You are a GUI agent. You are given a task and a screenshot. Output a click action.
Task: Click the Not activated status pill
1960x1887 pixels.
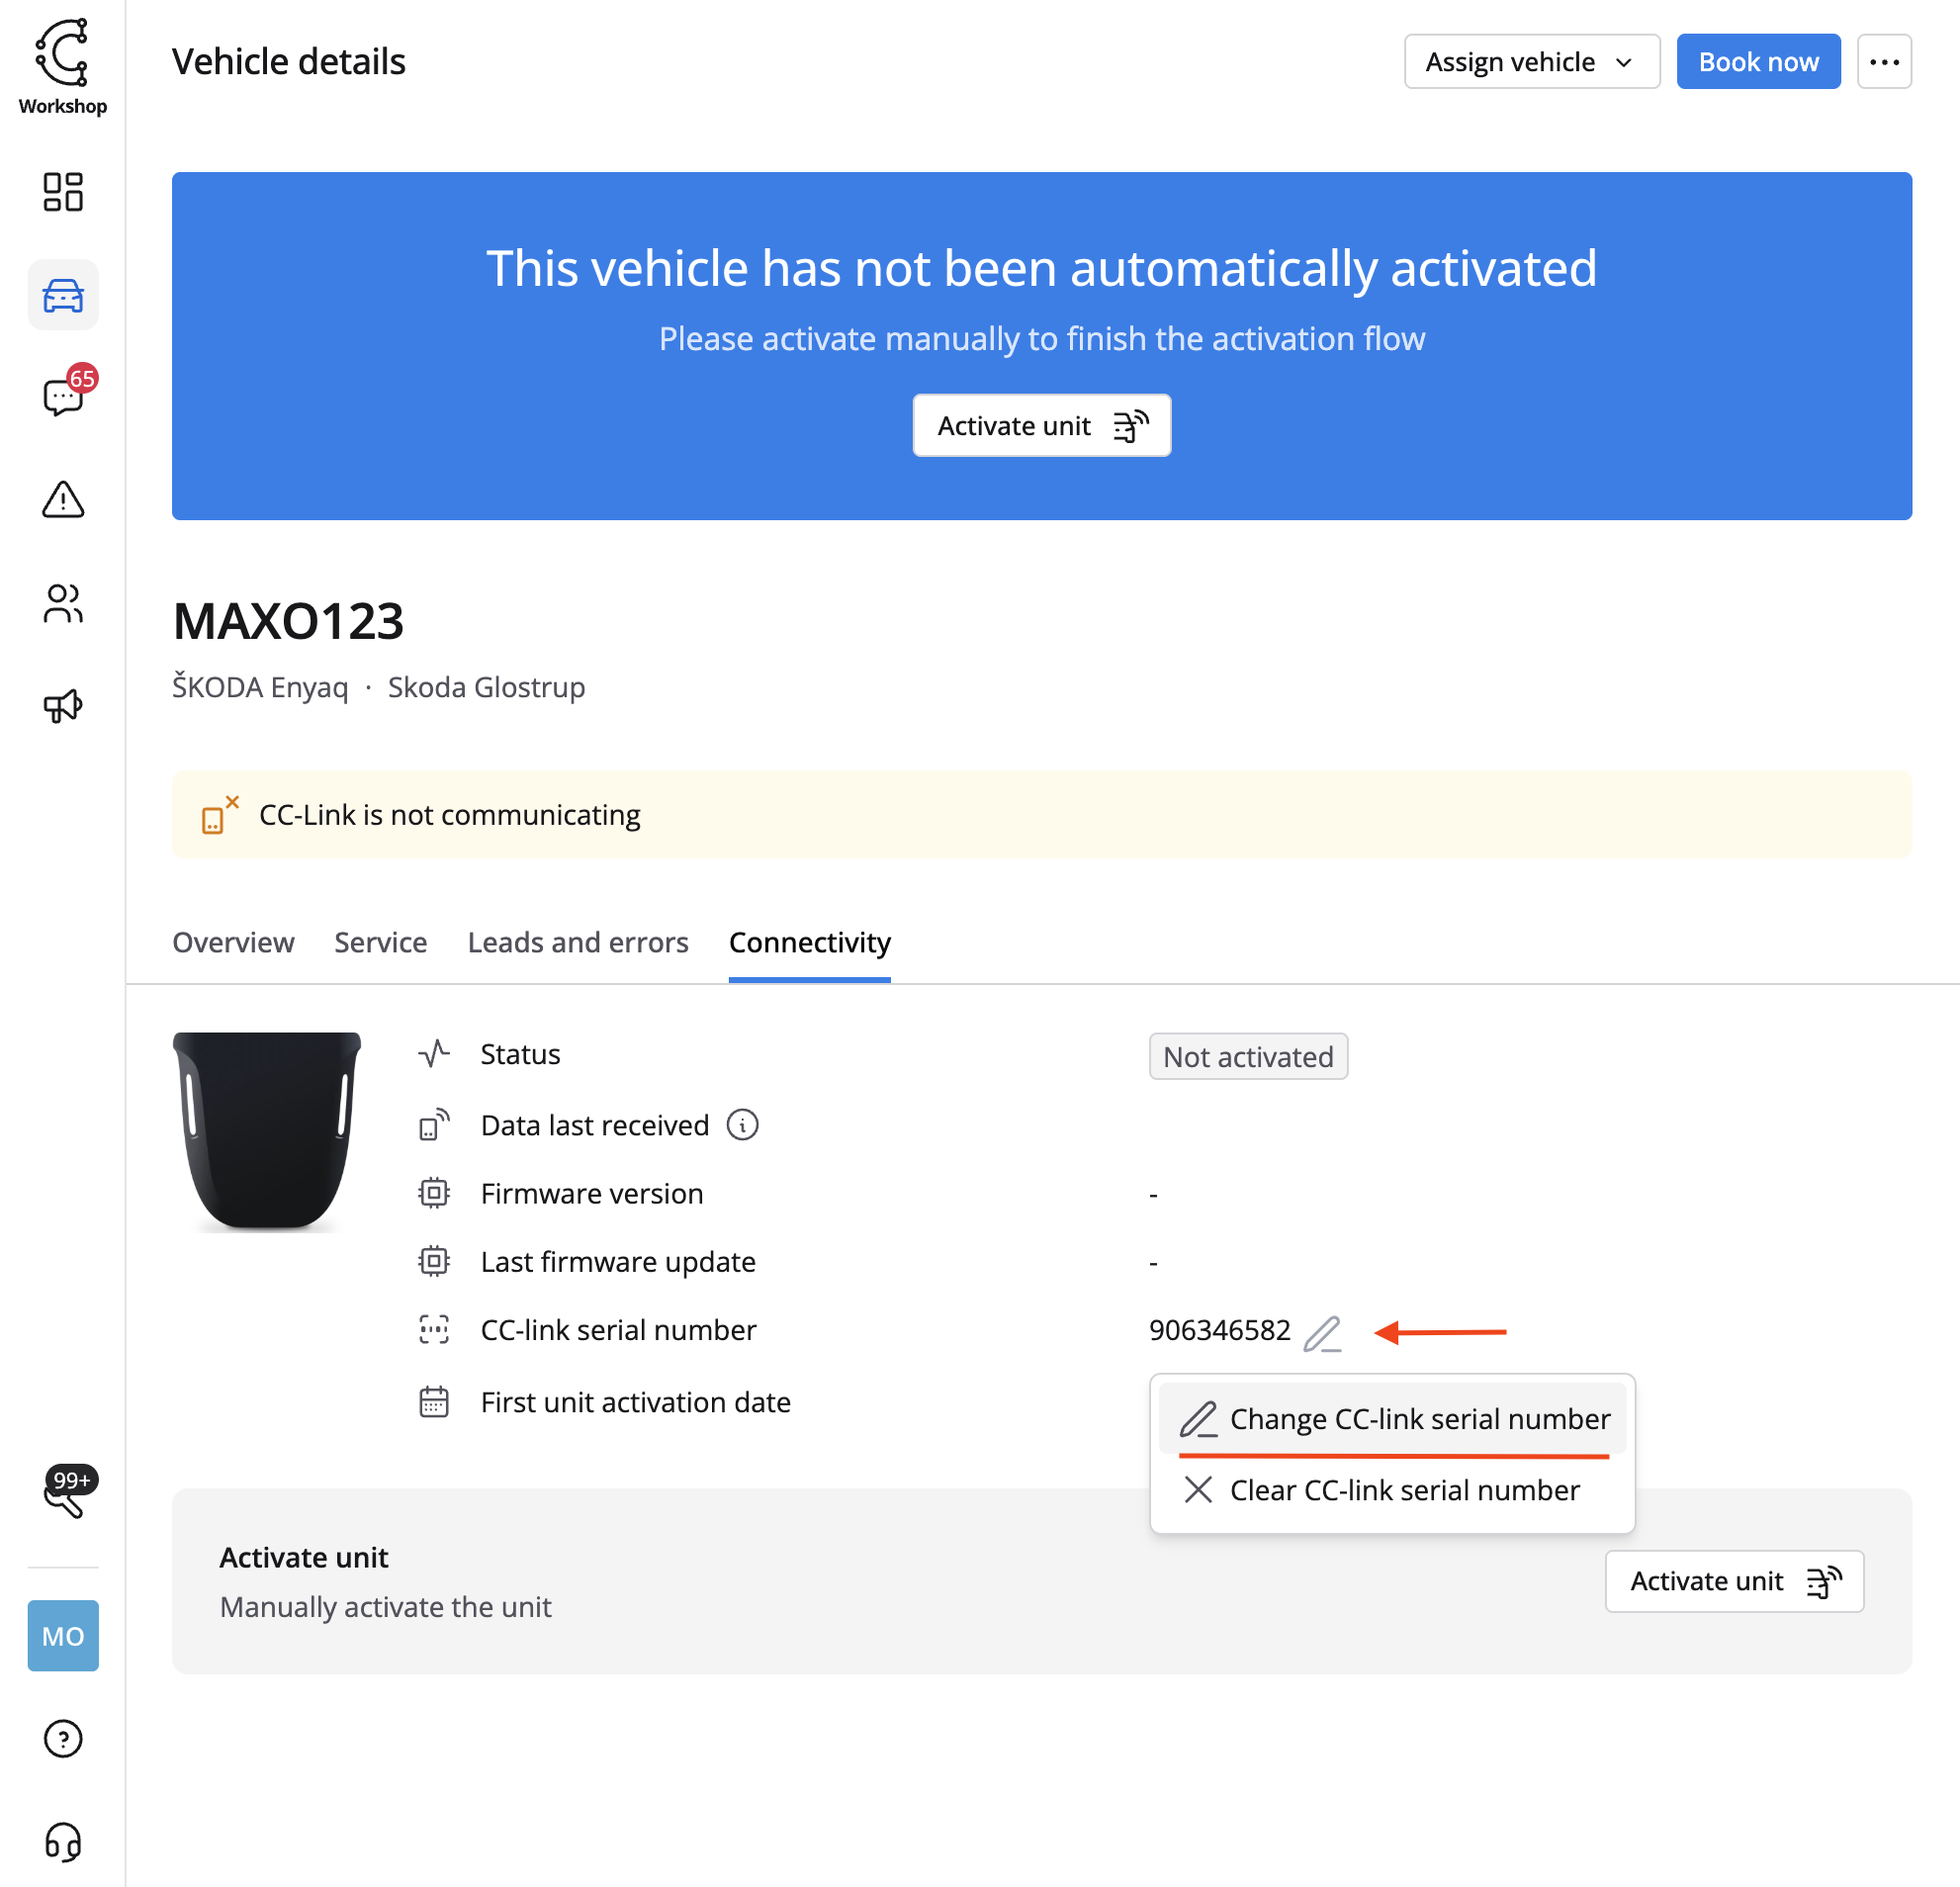coord(1248,1056)
